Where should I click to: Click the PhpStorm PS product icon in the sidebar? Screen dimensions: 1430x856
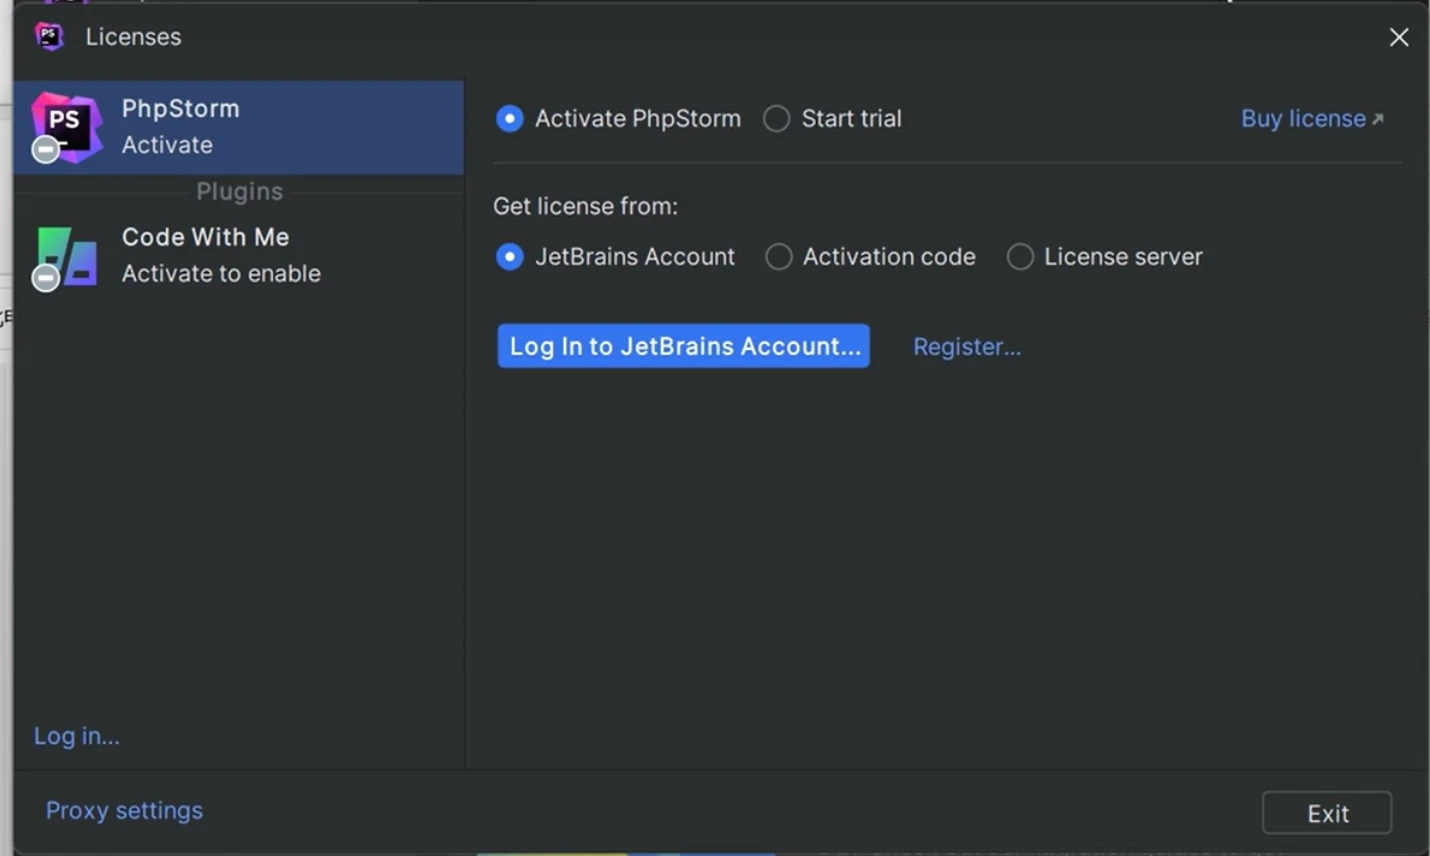pyautogui.click(x=66, y=128)
